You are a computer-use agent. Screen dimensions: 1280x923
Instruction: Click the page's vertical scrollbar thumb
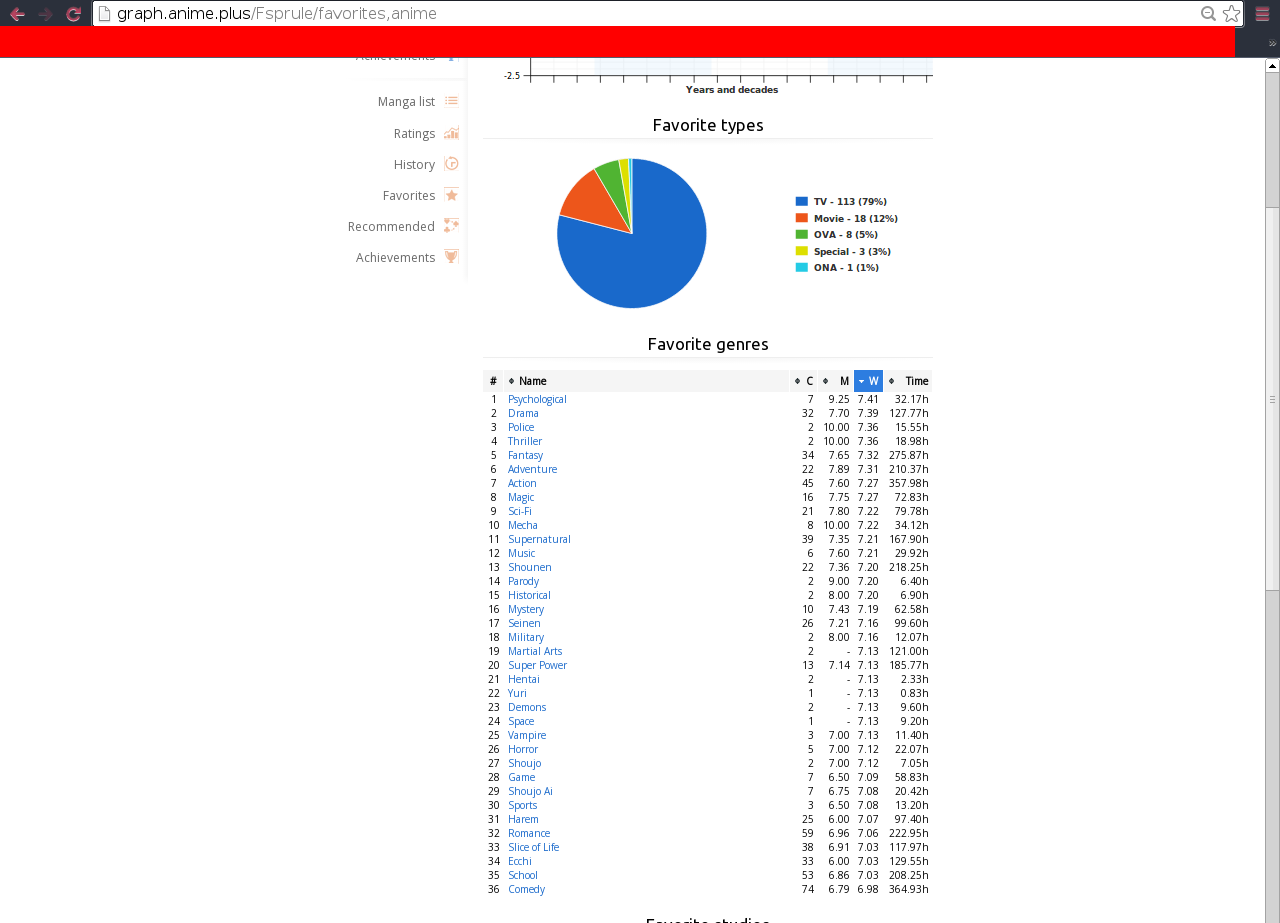click(x=1272, y=398)
